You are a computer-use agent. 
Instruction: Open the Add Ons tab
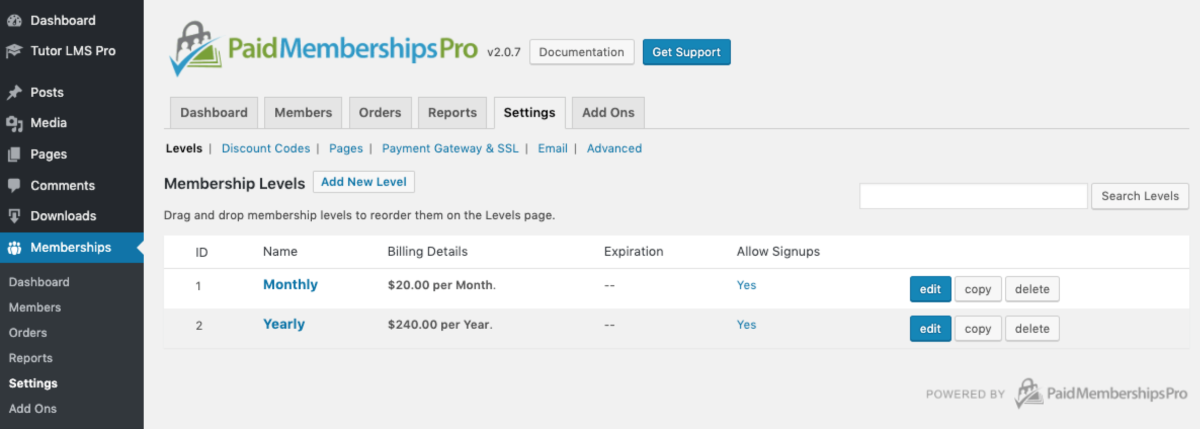608,113
